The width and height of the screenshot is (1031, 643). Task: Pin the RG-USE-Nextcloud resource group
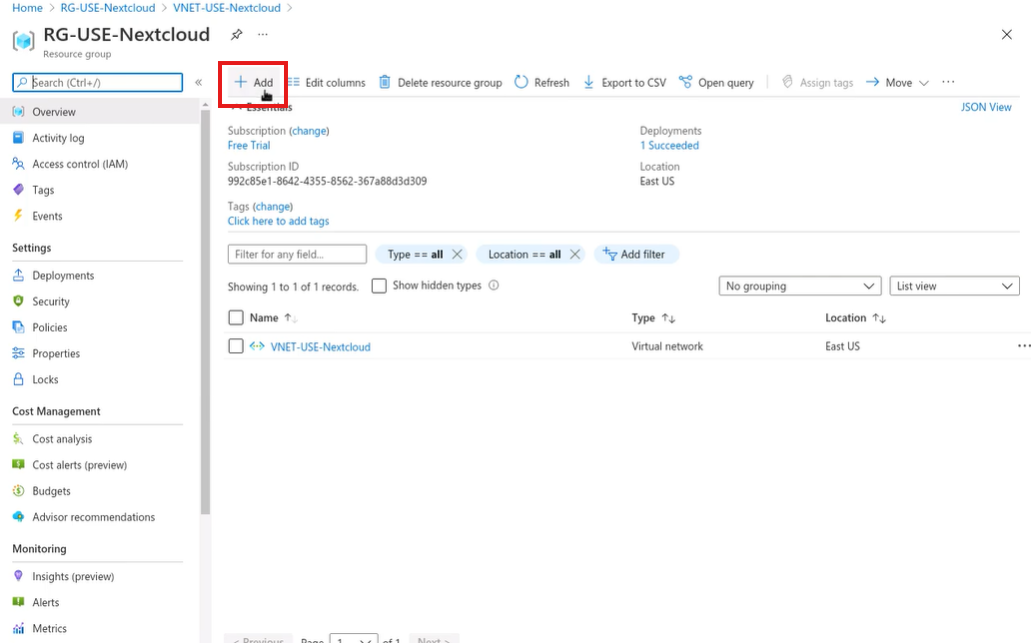(236, 34)
